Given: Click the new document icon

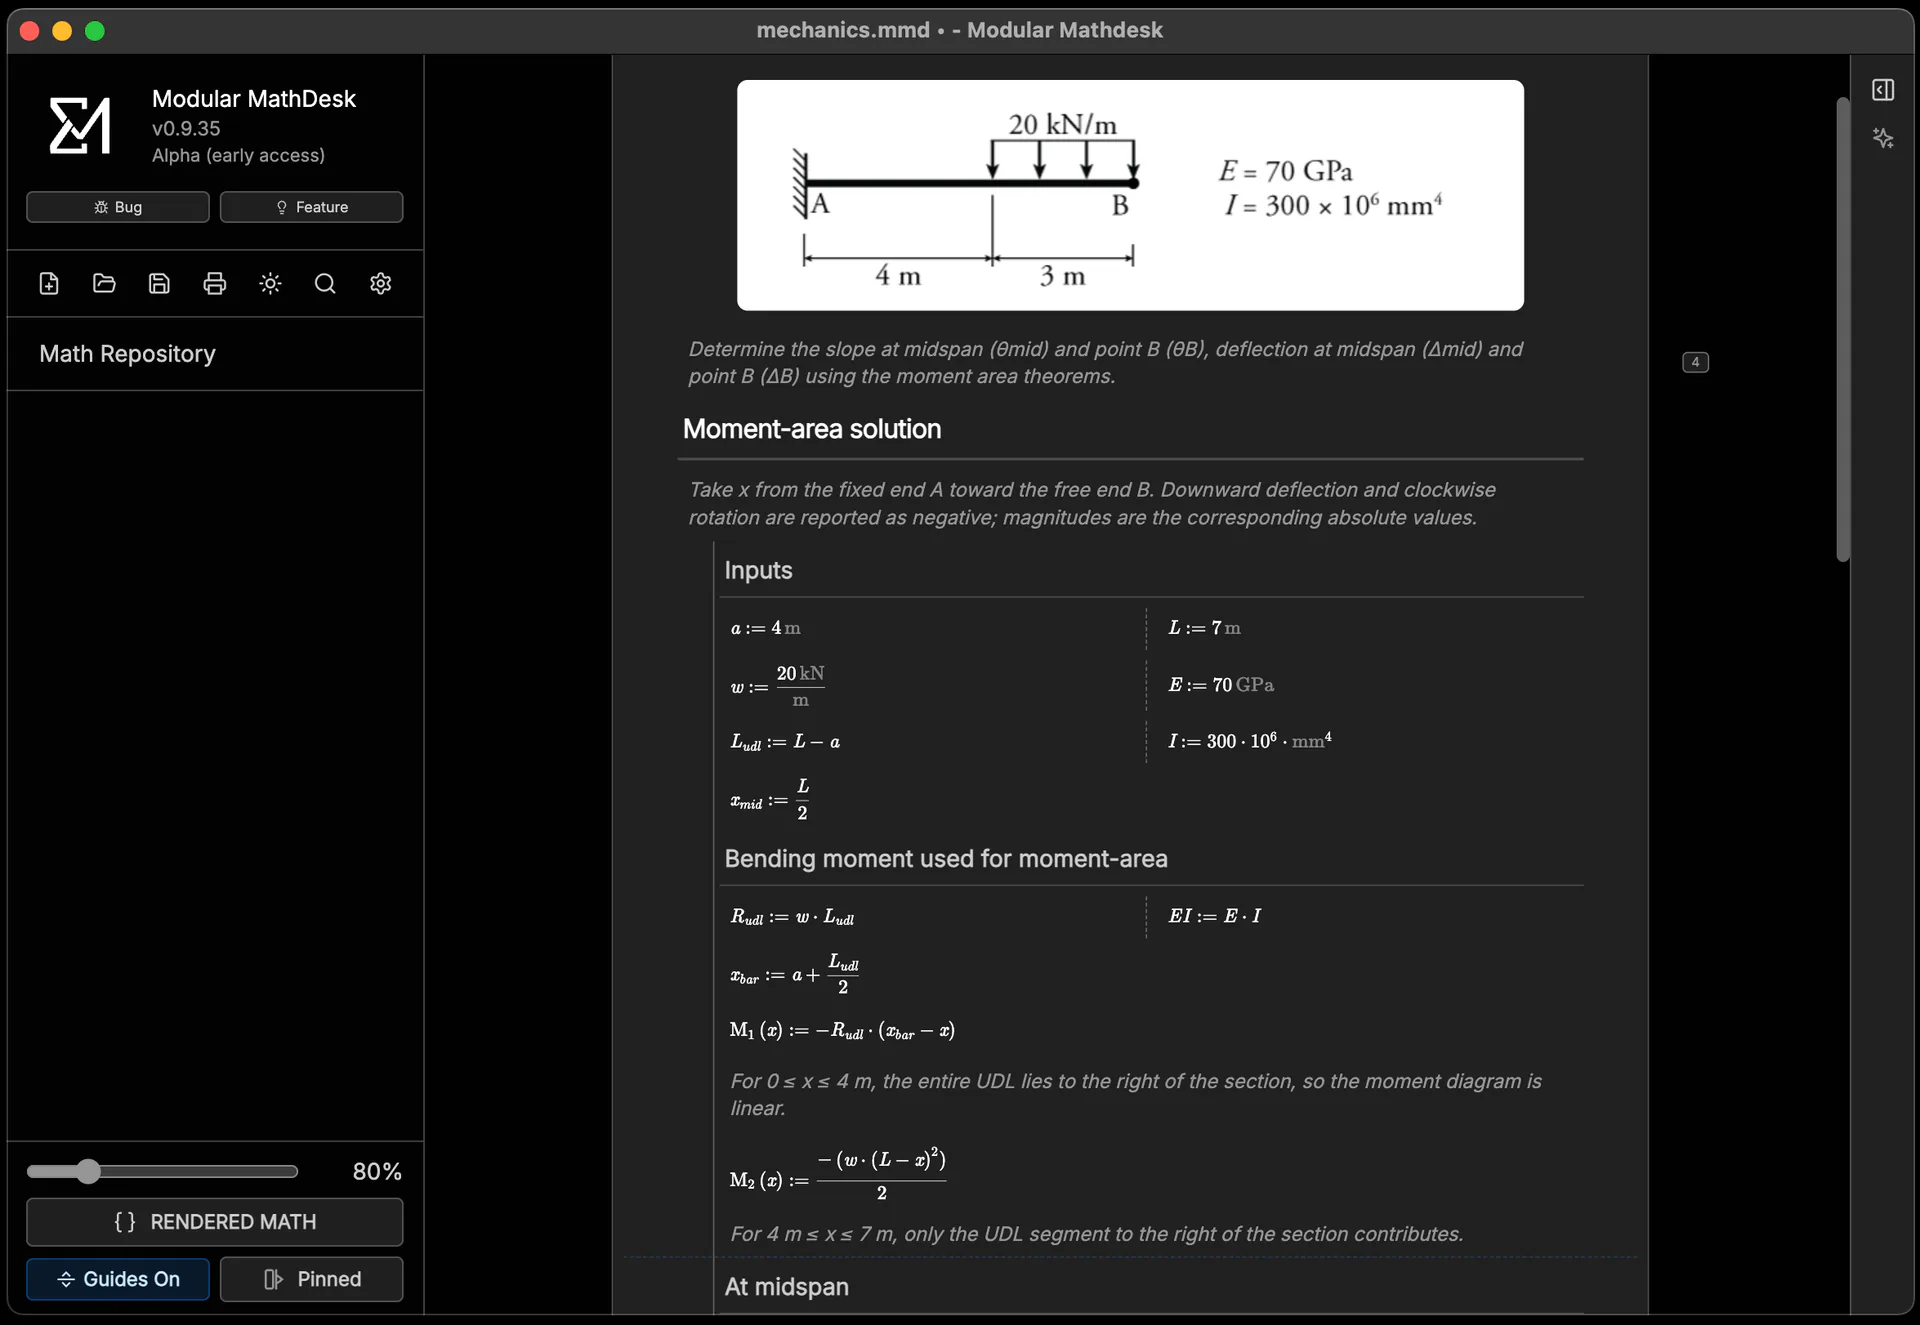Looking at the screenshot, I should (49, 284).
